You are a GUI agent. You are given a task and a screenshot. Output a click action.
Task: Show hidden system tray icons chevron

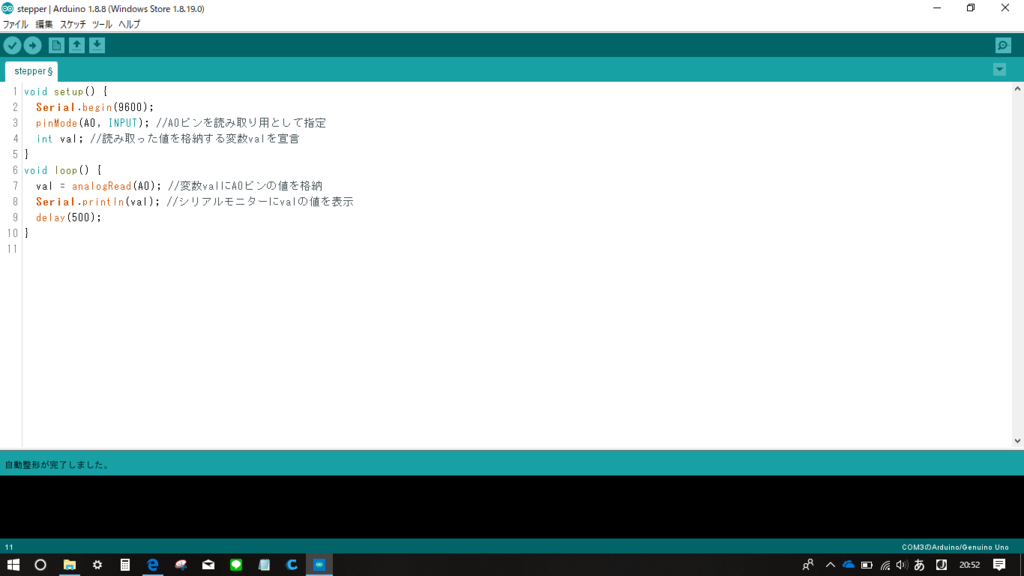831,565
